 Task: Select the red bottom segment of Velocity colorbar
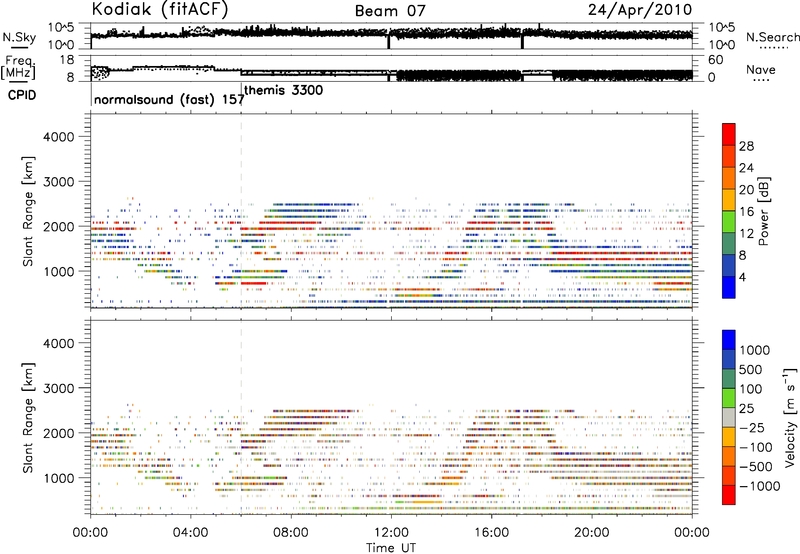[729, 495]
